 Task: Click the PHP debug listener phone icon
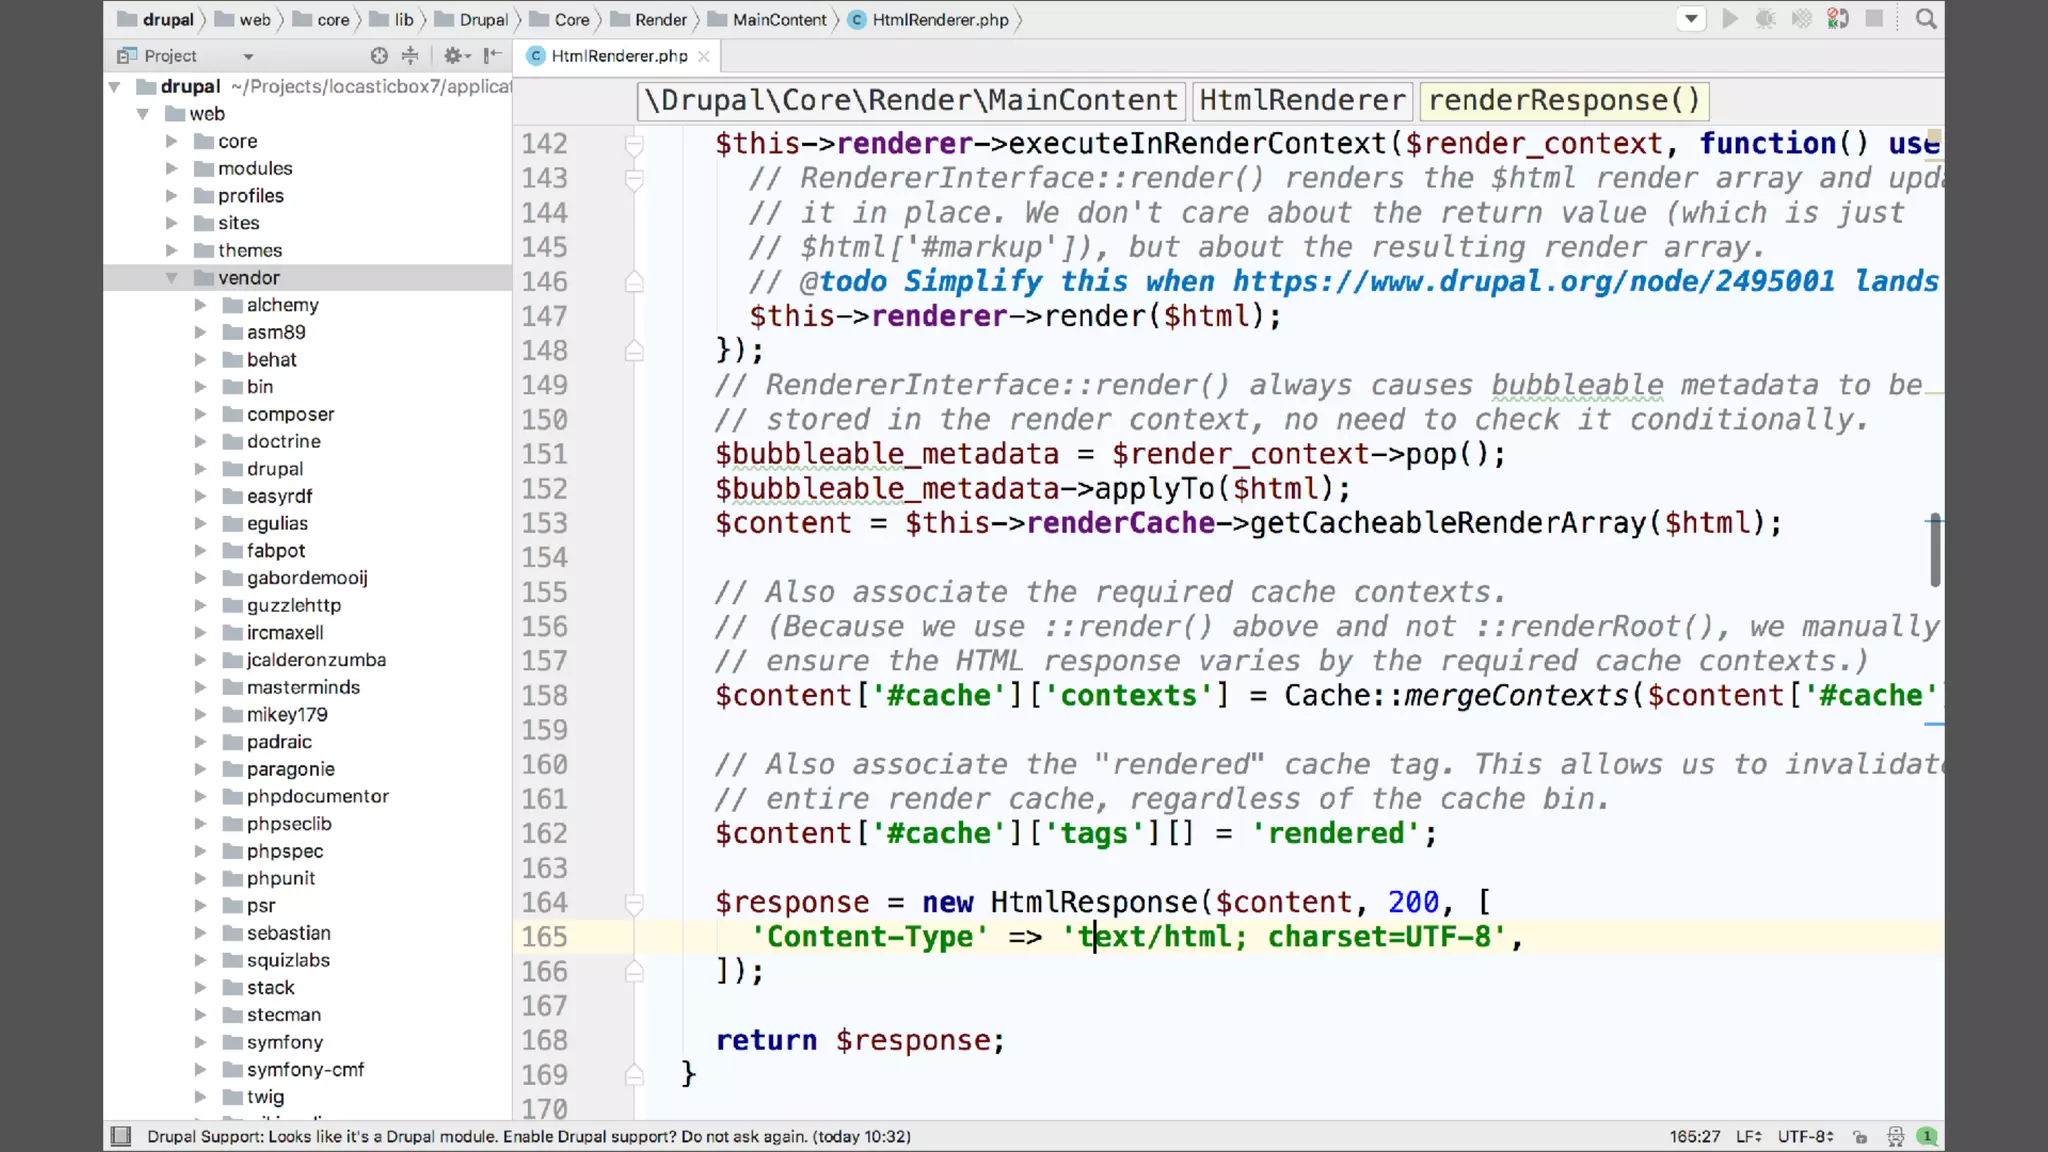(1838, 19)
